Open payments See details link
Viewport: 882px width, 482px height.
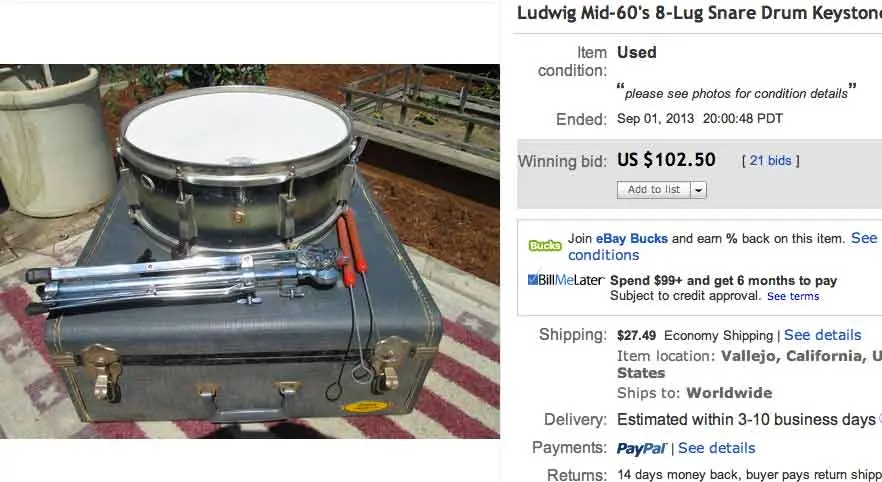716,448
